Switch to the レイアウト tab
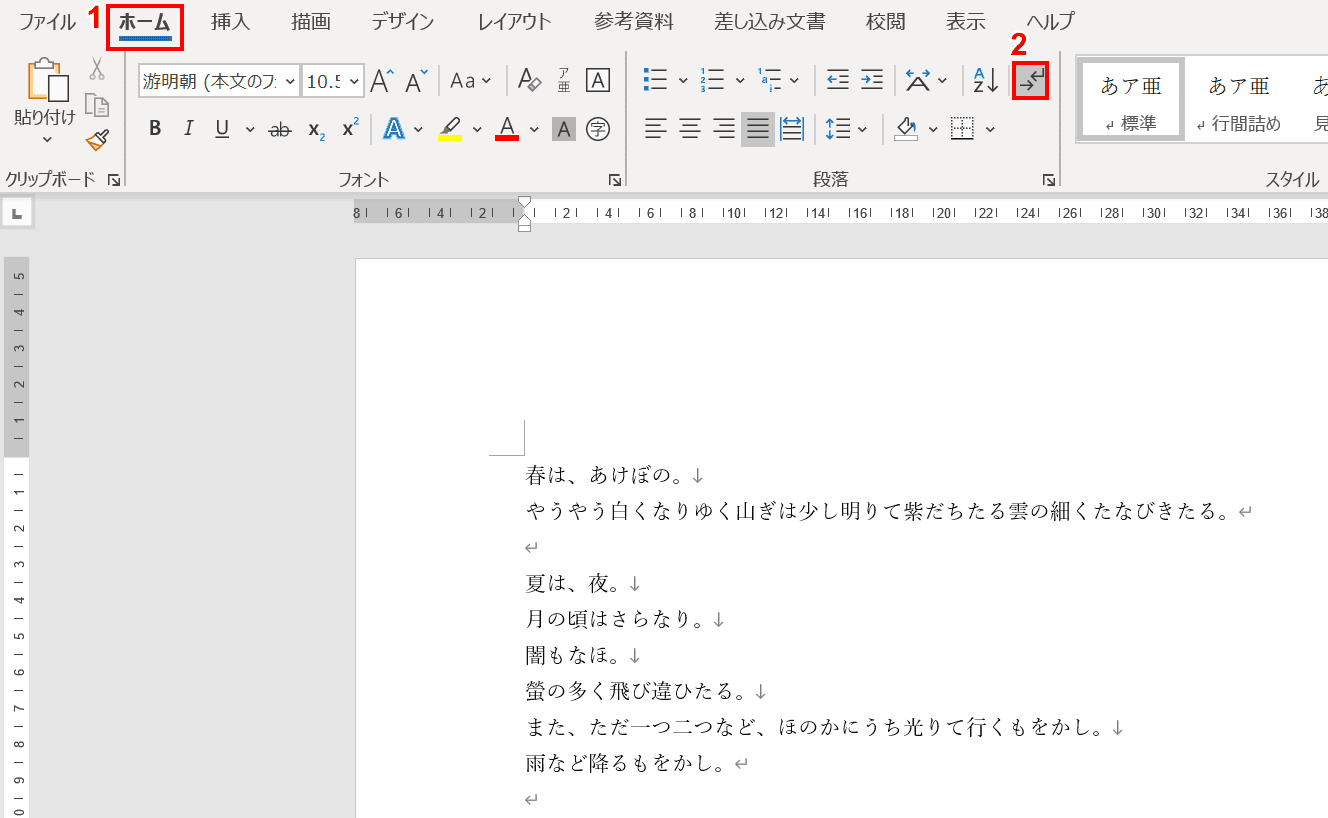Screen dimensions: 1328x818 [x=514, y=21]
